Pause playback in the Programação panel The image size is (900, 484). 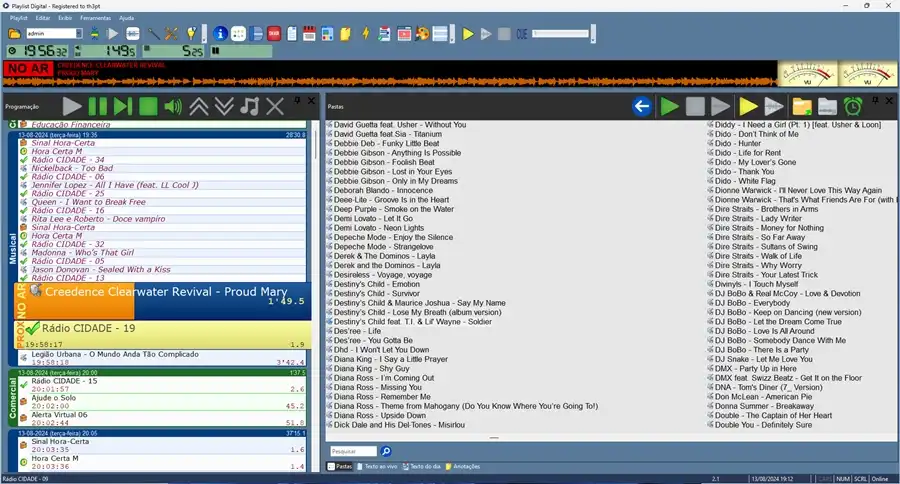(98, 106)
